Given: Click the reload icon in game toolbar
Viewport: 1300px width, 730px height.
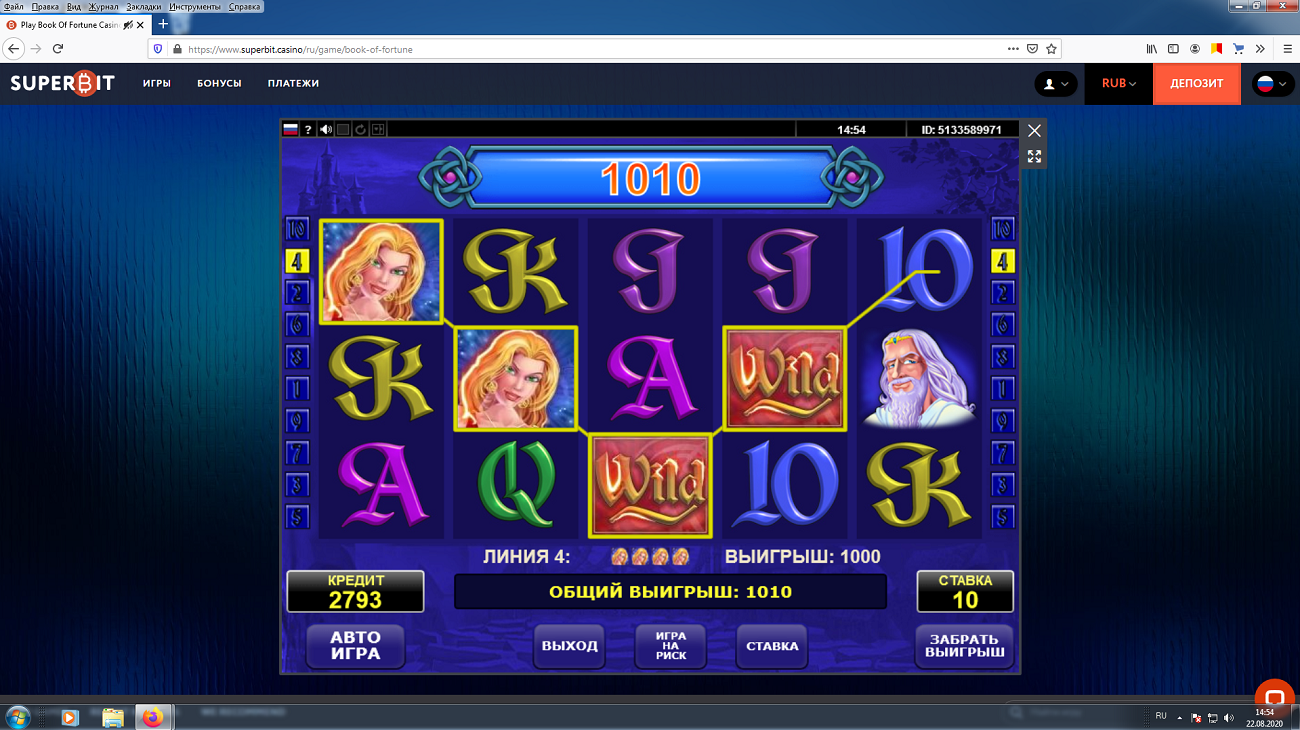Looking at the screenshot, I should point(361,130).
